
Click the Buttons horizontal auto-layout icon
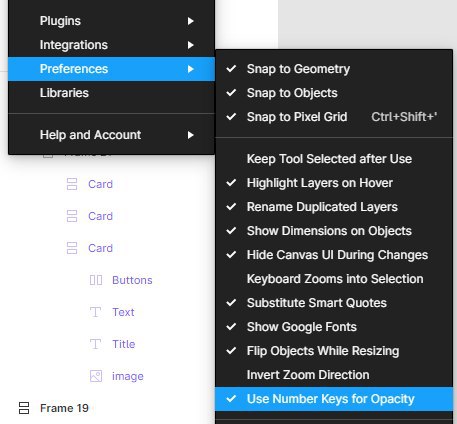96,280
